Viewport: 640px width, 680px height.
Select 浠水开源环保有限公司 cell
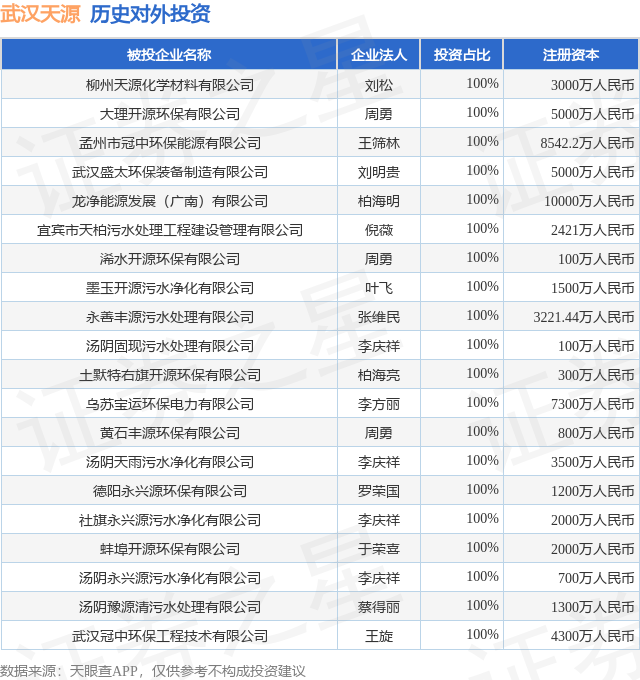[x=170, y=259]
